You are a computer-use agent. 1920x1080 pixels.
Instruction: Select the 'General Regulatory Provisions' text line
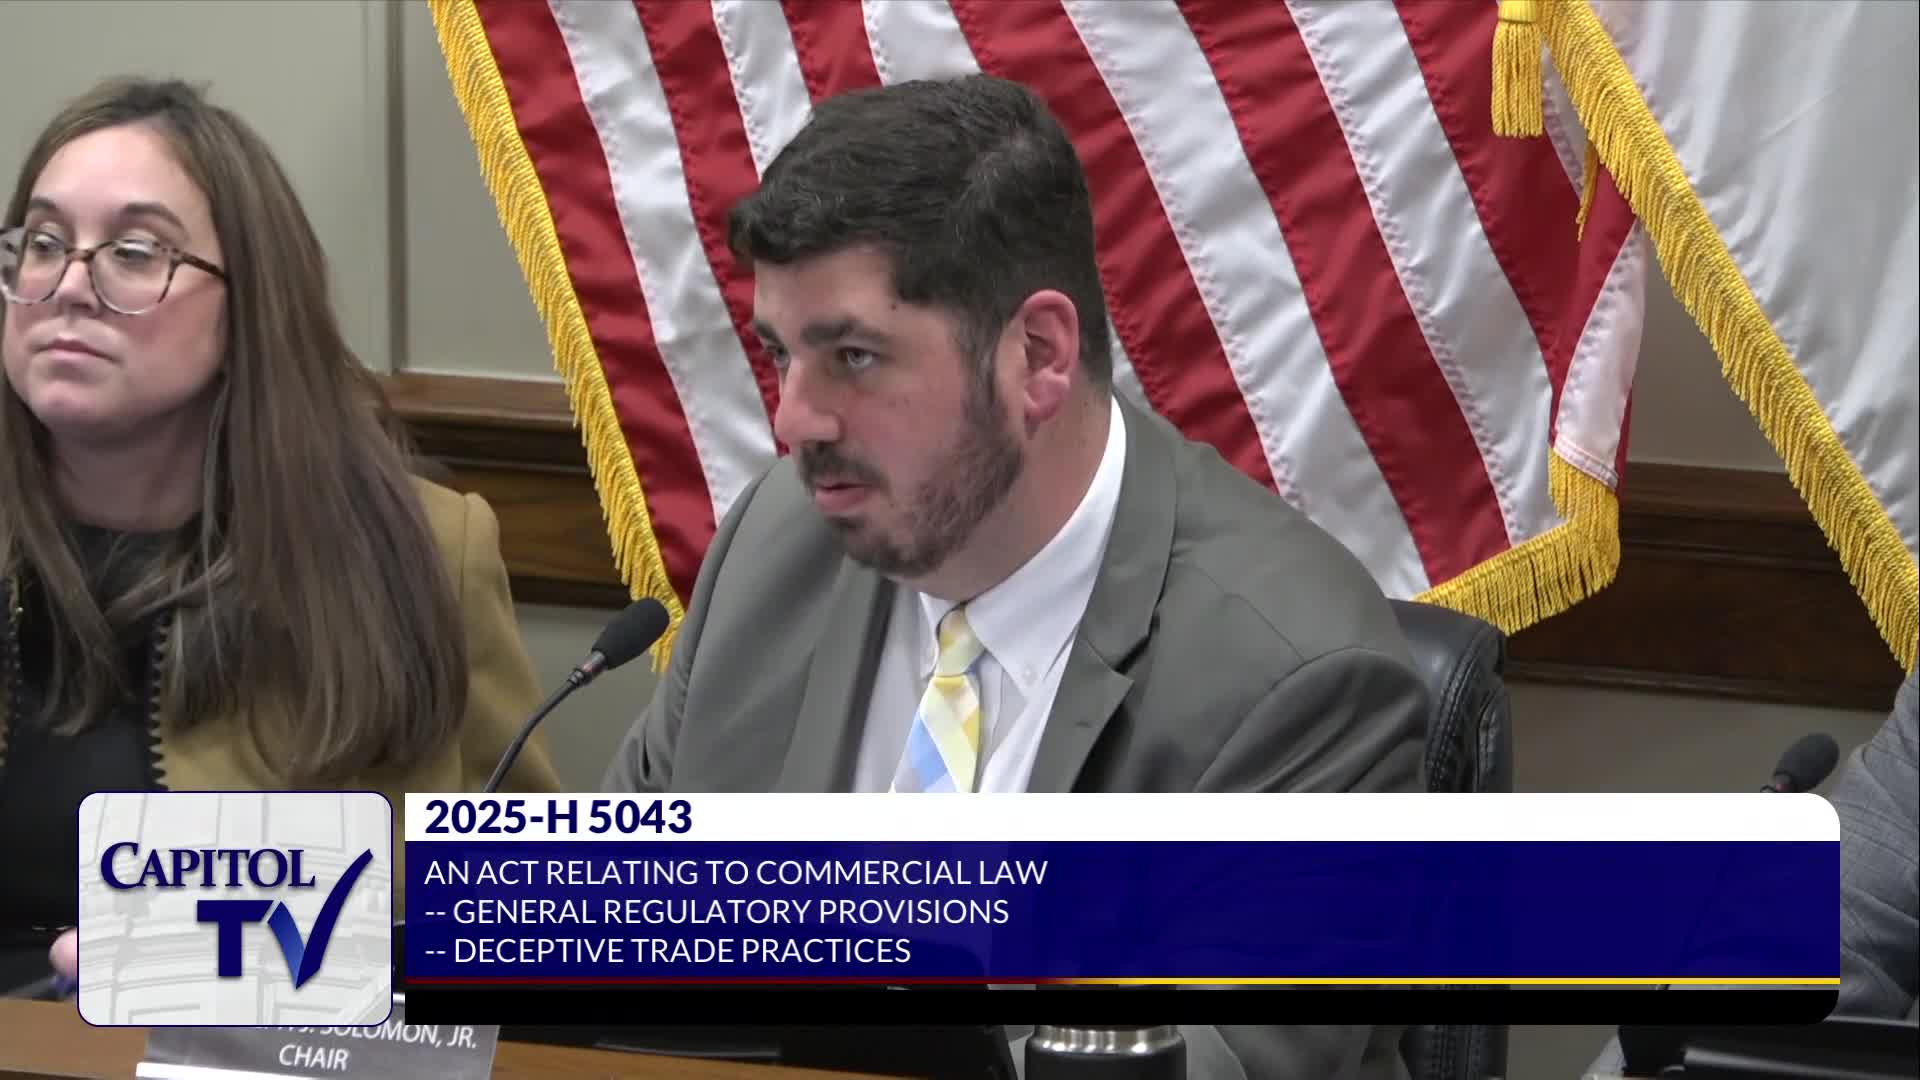(716, 911)
